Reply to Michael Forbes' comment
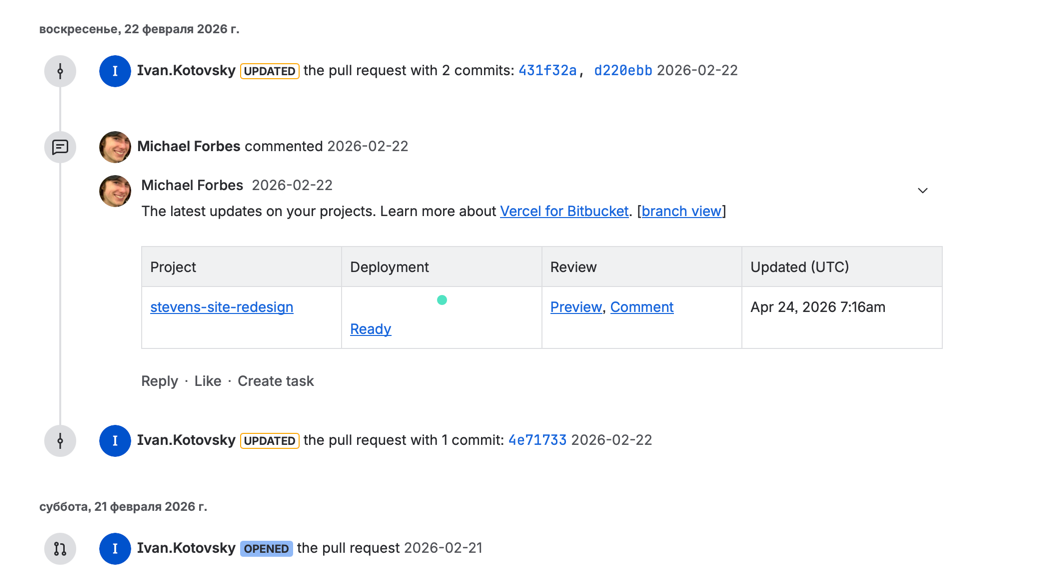 point(159,382)
